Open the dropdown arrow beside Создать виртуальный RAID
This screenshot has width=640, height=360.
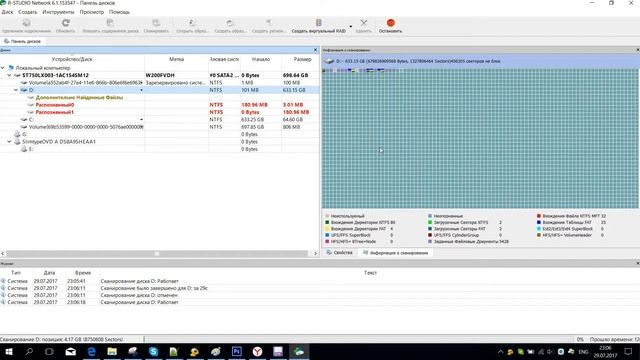(351, 27)
